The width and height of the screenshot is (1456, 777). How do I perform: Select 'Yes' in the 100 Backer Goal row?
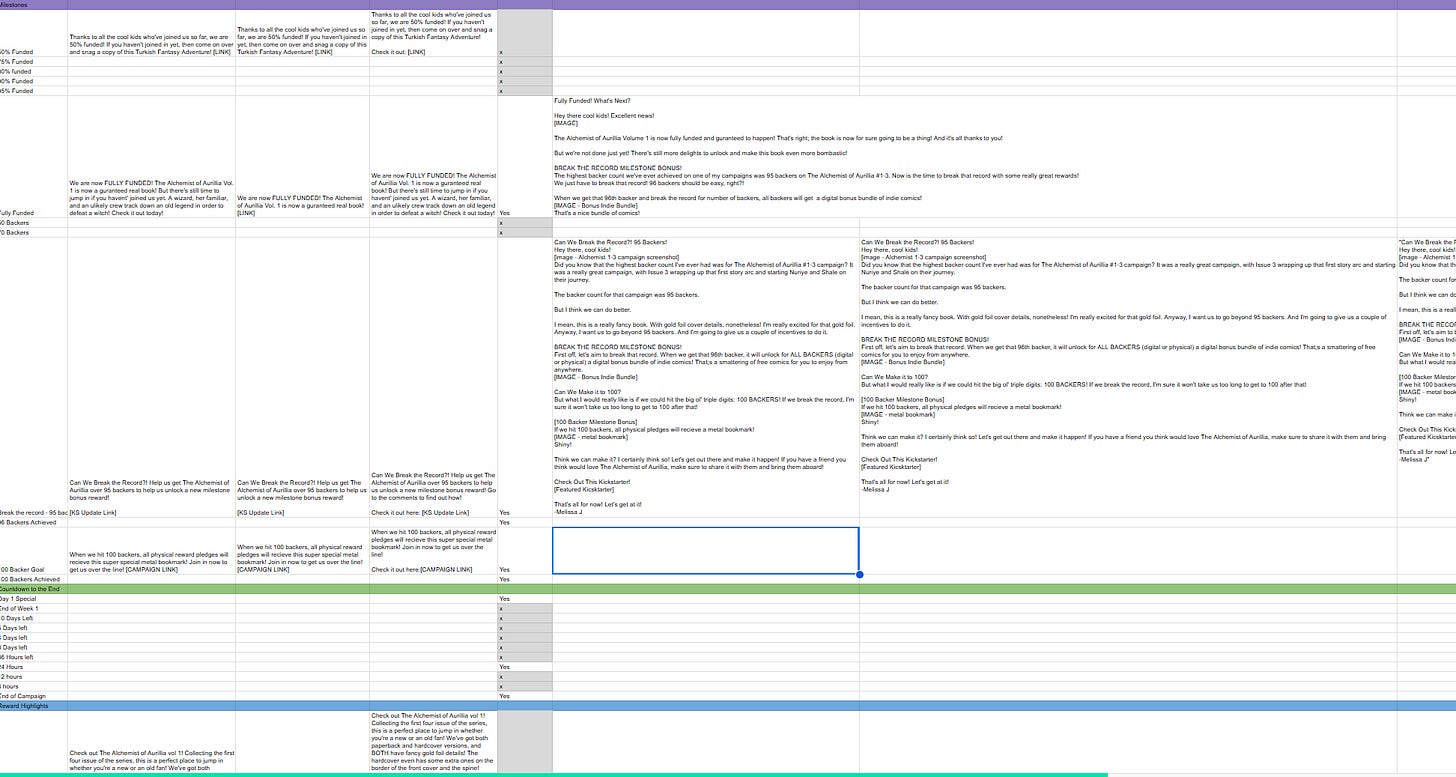(x=504, y=570)
